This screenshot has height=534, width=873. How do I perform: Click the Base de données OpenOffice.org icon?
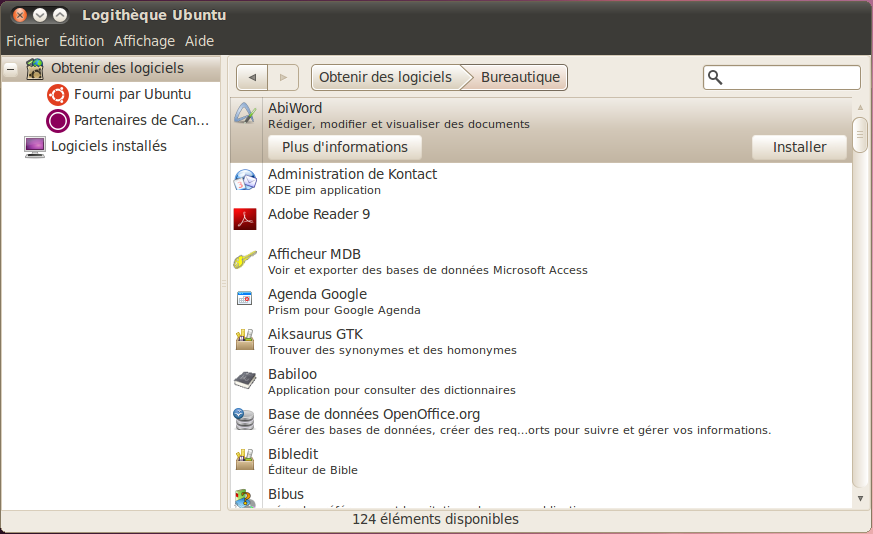click(244, 419)
